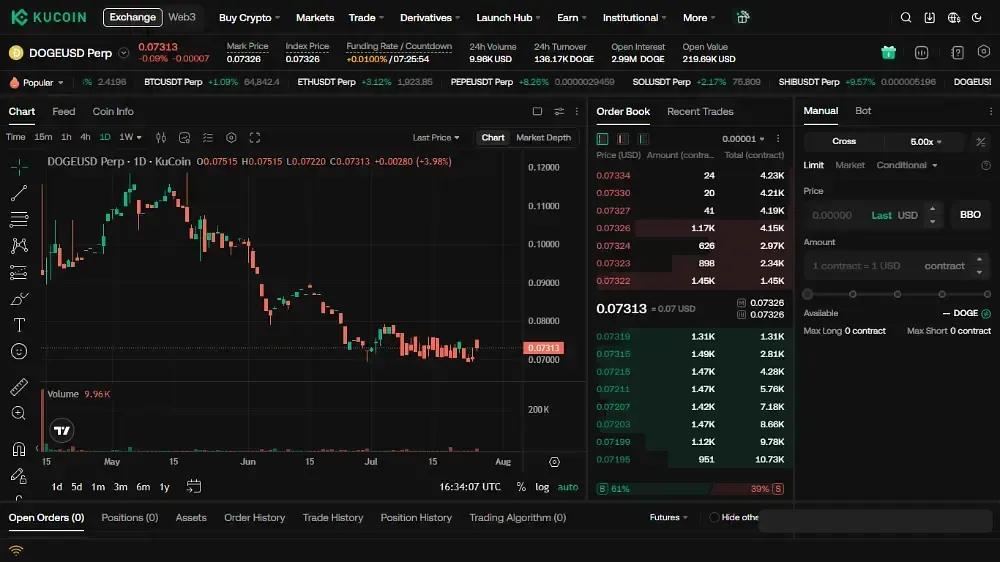
Task: Open the search icon in top bar
Action: point(906,18)
